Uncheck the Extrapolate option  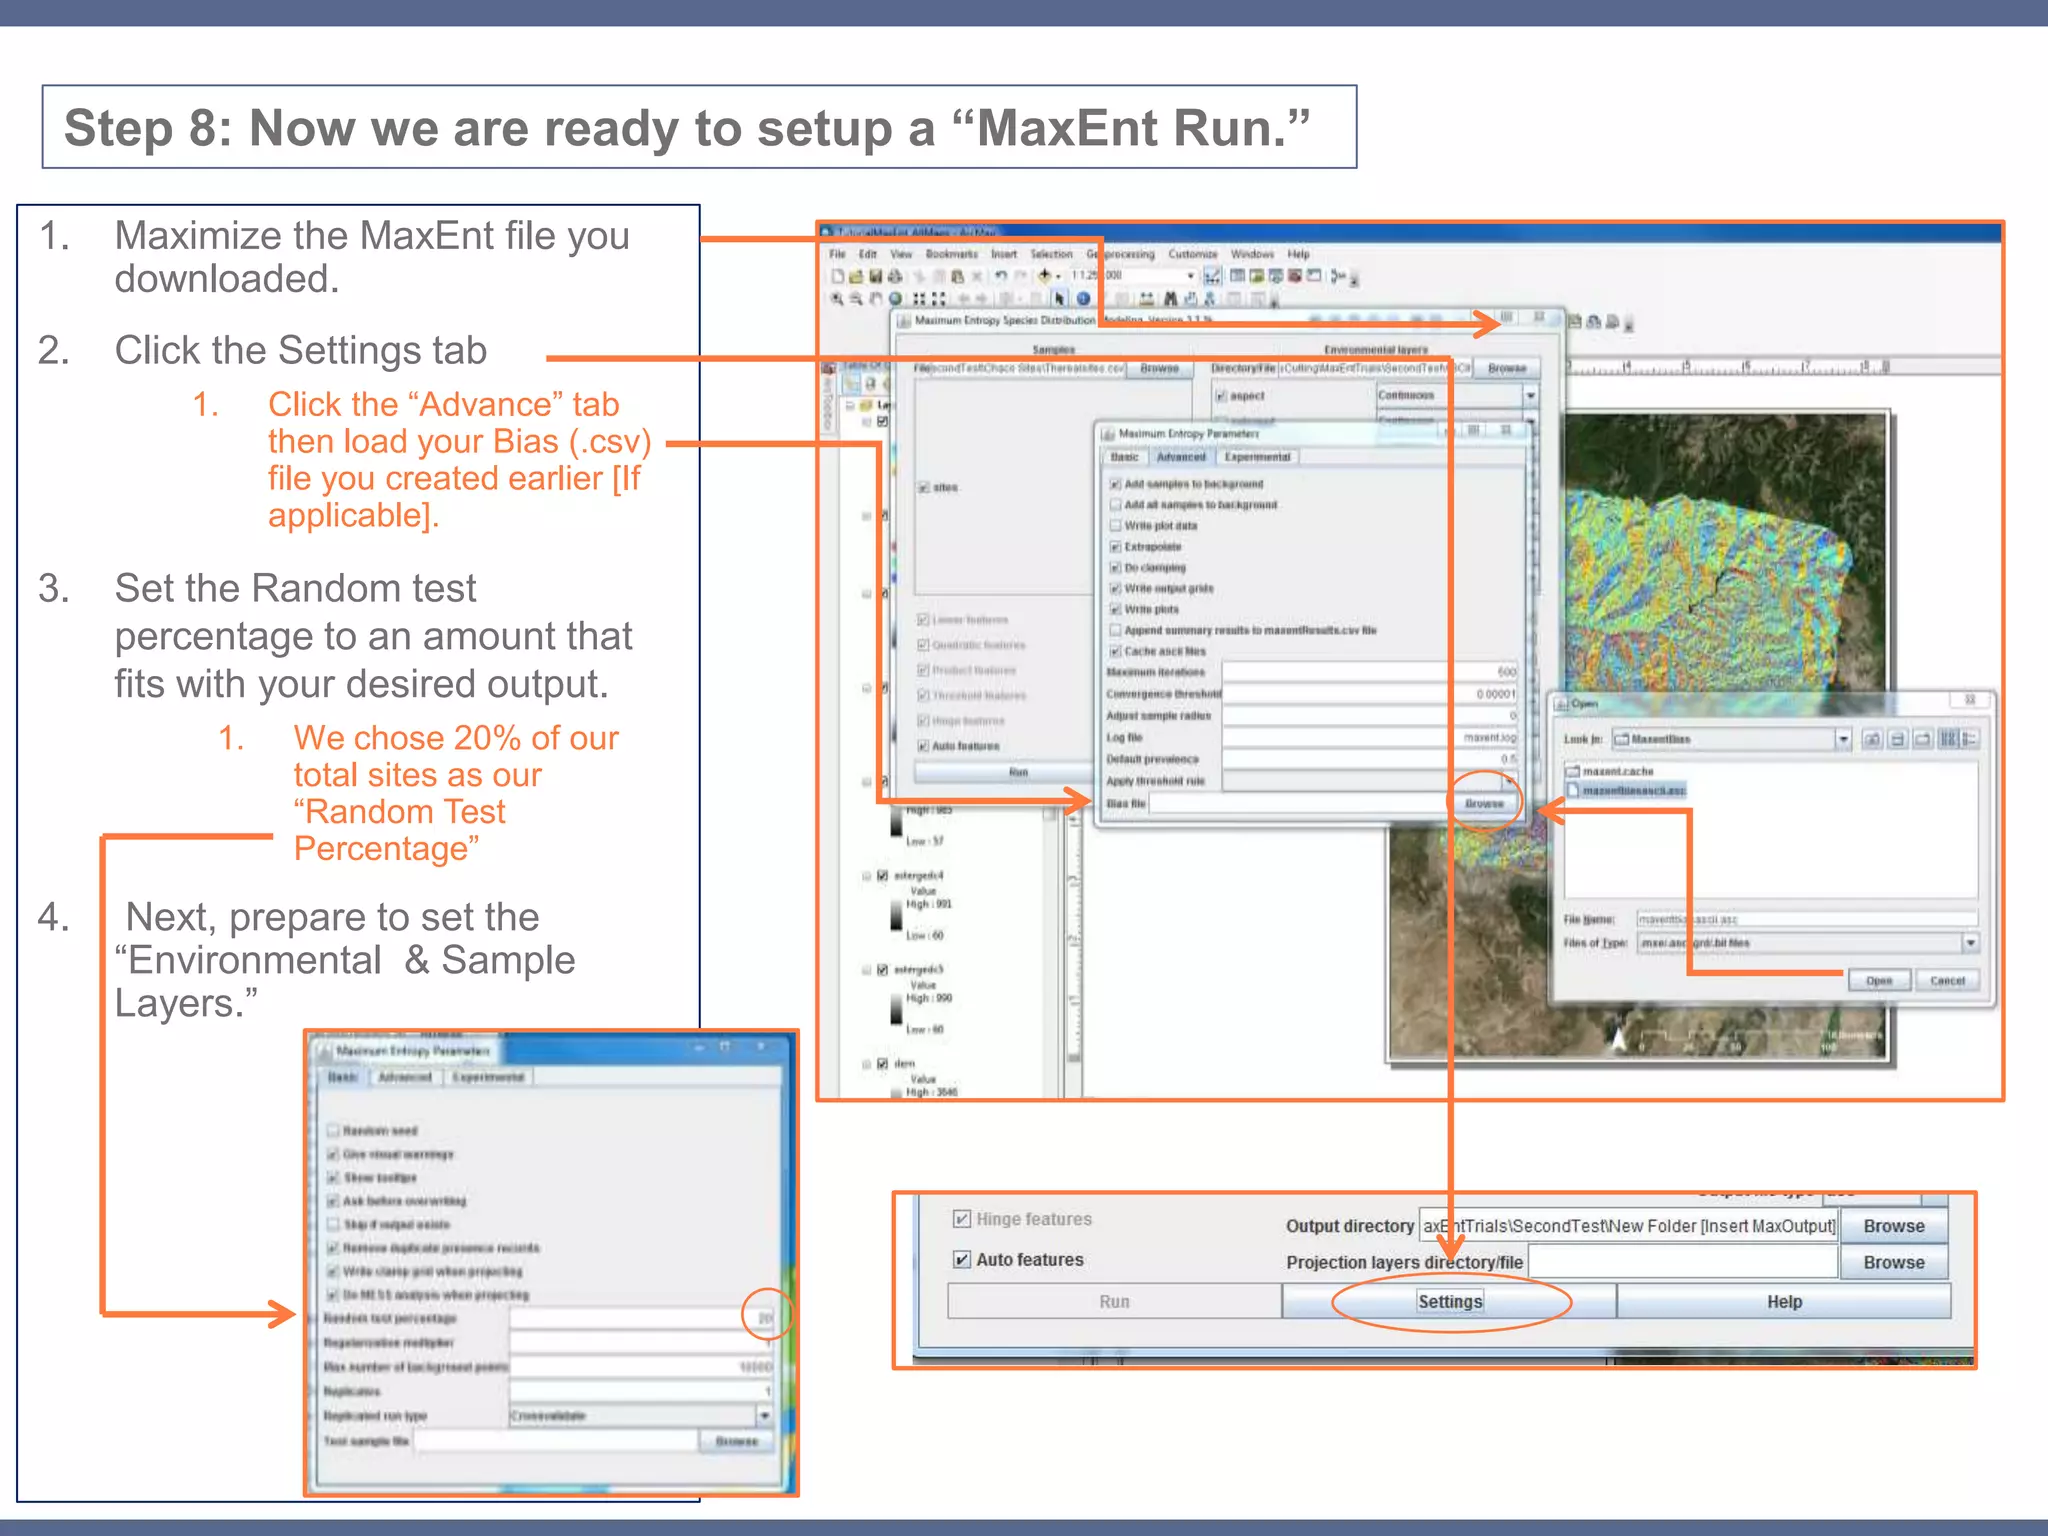(1115, 547)
